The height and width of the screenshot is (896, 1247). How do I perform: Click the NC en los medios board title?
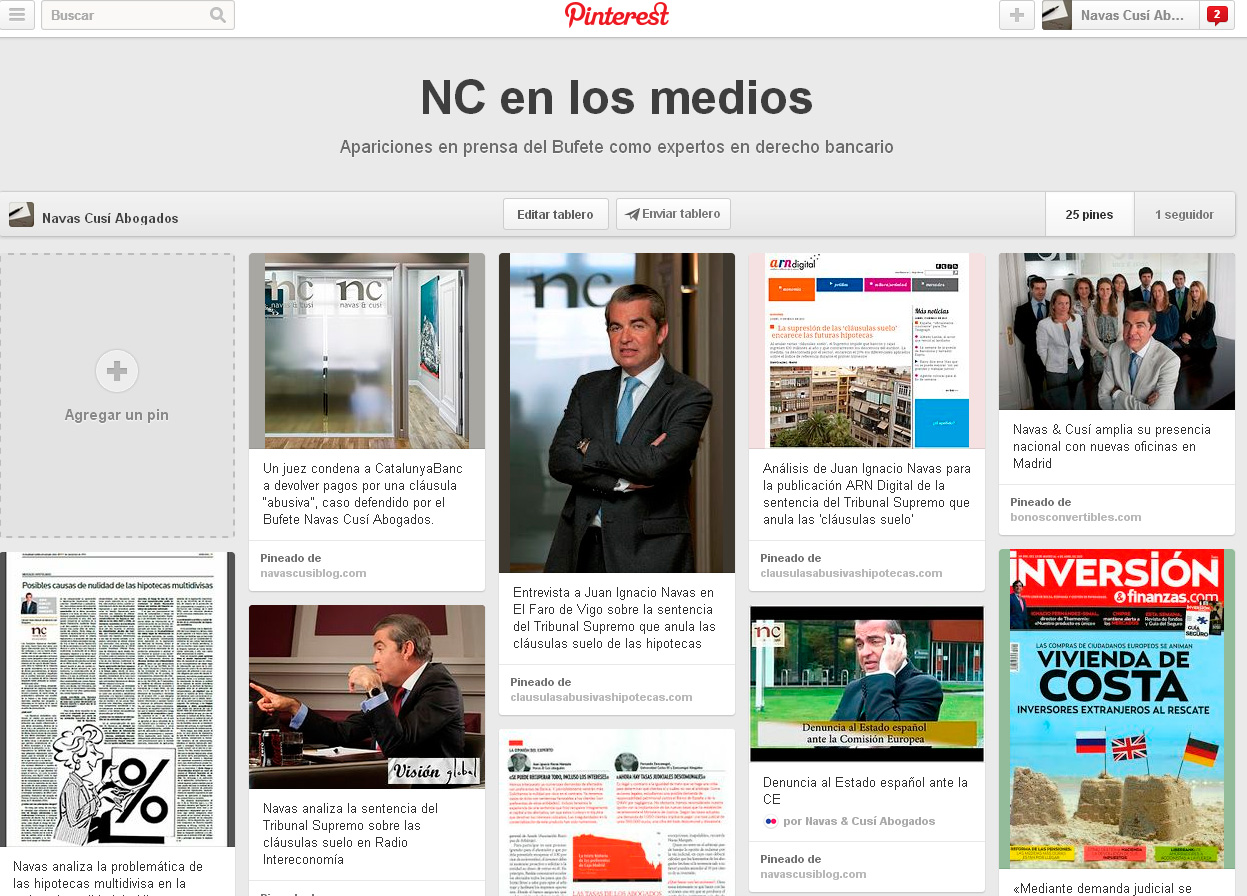pos(617,98)
